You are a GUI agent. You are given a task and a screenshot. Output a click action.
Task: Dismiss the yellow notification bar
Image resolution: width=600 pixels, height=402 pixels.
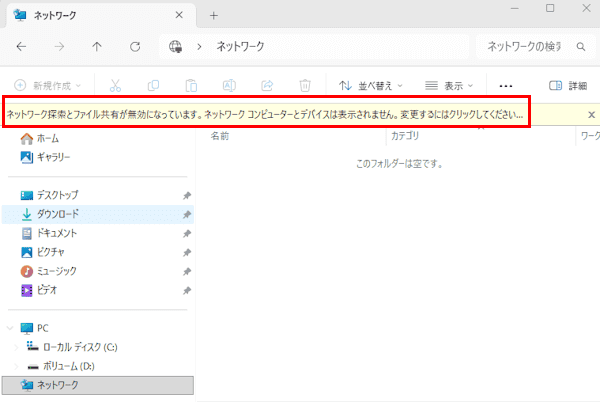click(x=591, y=114)
